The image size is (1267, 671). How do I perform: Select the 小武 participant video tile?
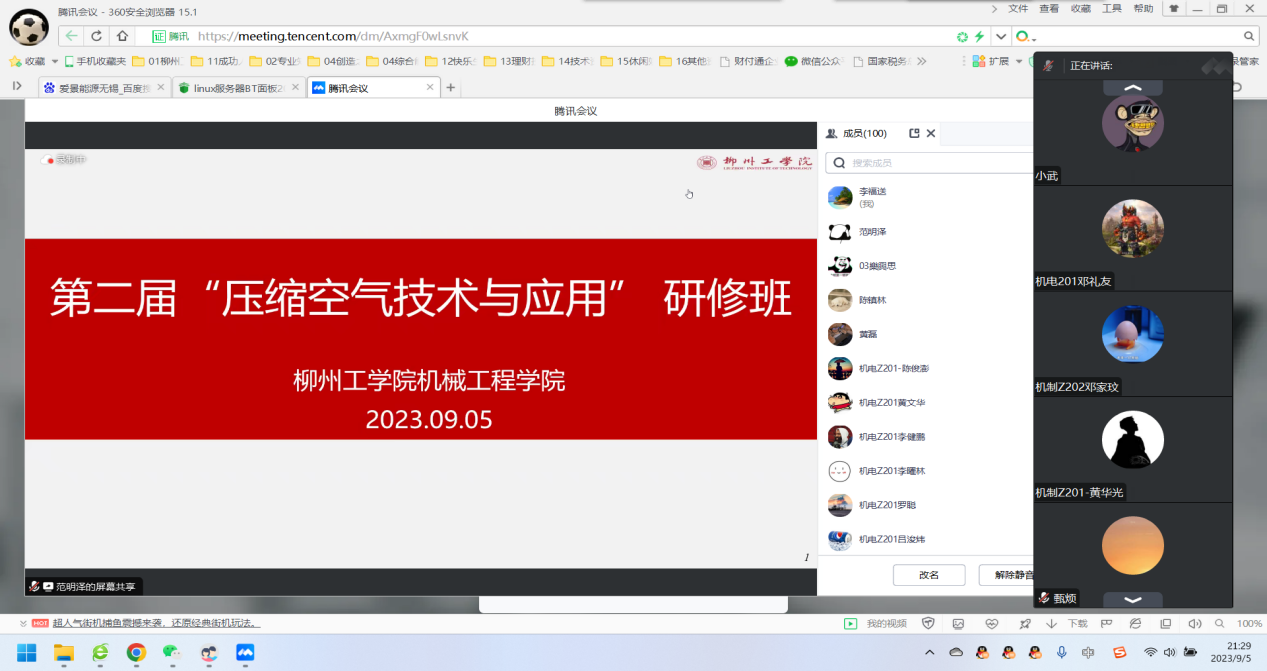[1133, 132]
